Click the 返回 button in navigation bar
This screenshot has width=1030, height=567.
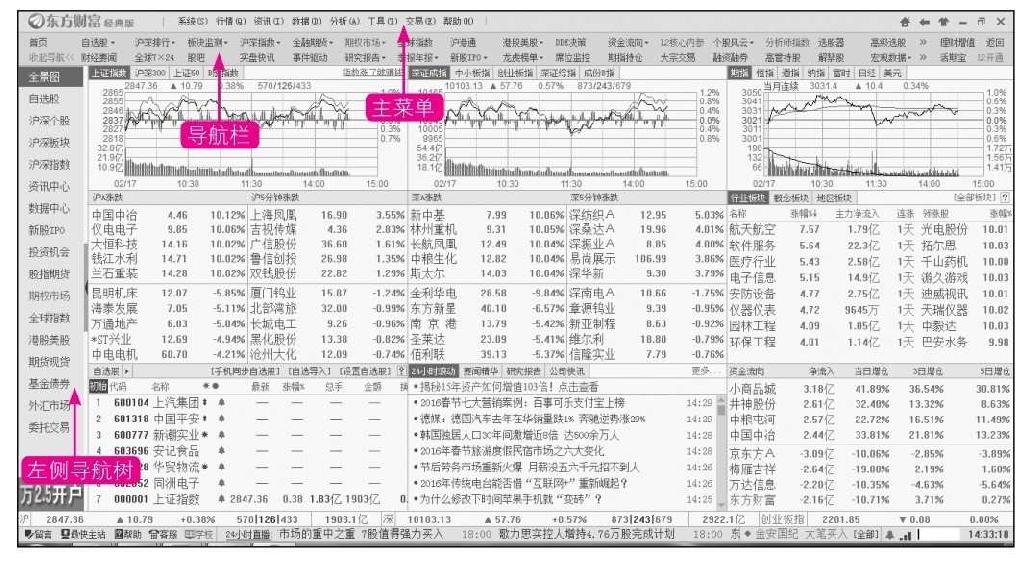(995, 43)
